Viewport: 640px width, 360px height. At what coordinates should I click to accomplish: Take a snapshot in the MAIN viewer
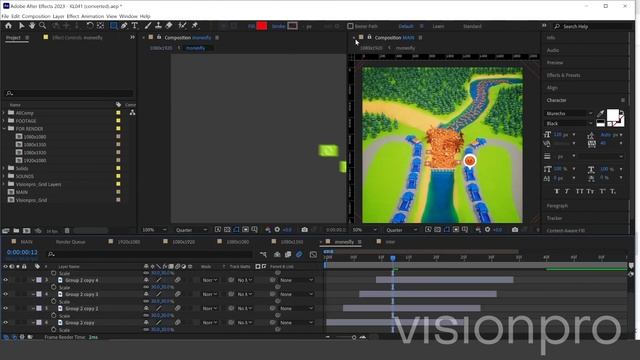tap(515, 230)
